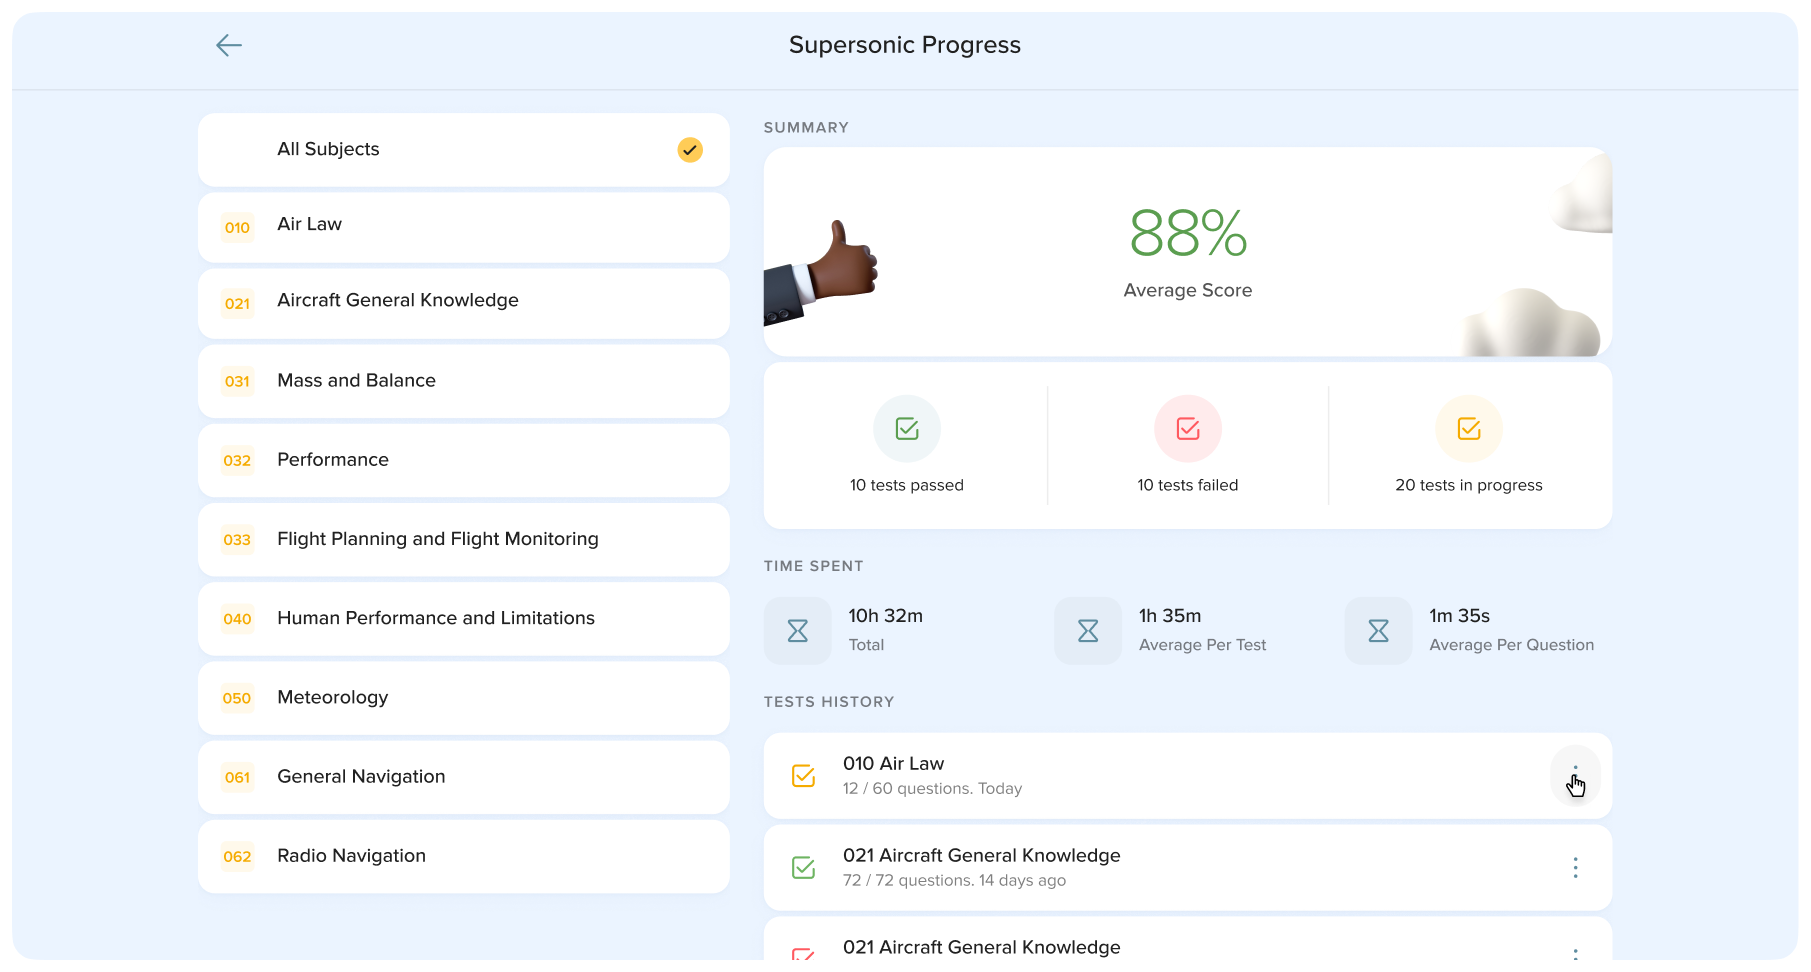Select the Mass and Balance subject

pyautogui.click(x=463, y=381)
